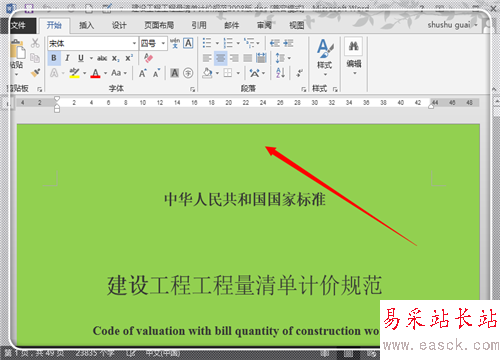
Task: Toggle Center paragraph alignment
Action: point(221,58)
